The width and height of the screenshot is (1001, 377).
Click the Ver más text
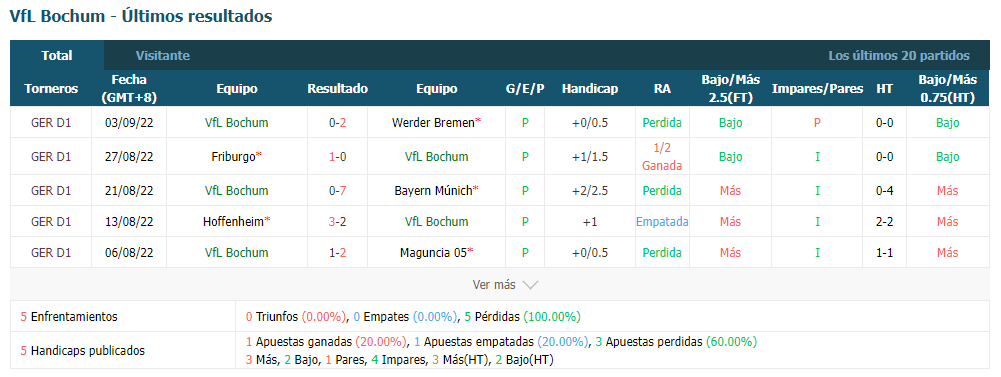(493, 285)
